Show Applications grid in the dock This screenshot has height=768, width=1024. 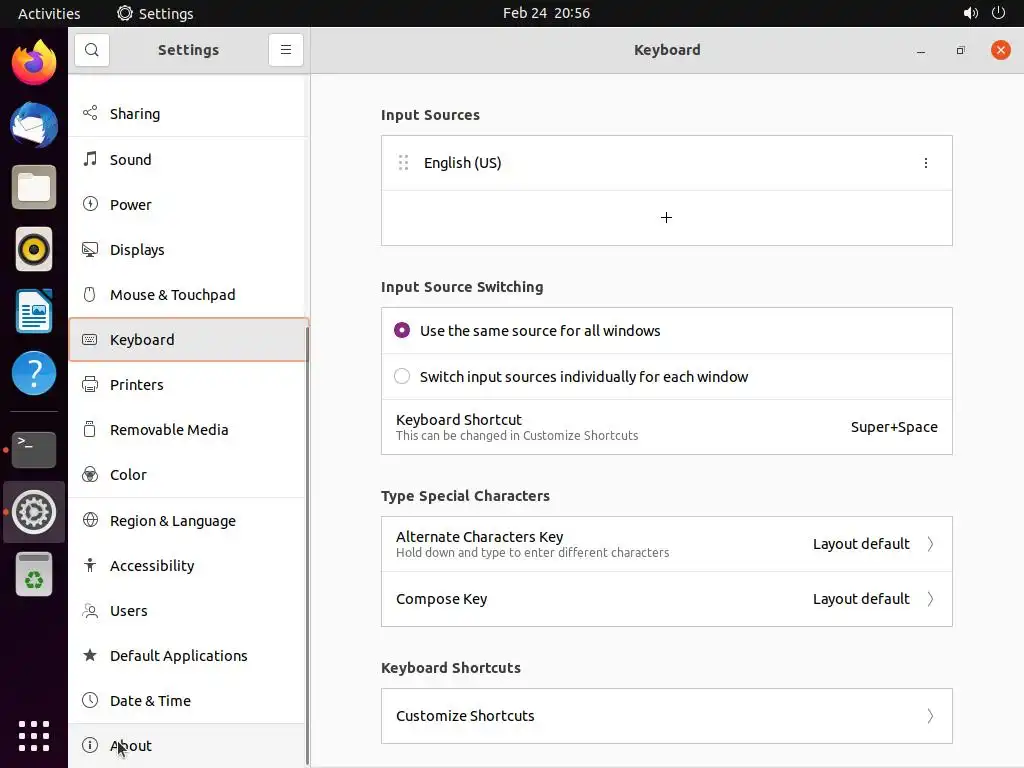[34, 735]
